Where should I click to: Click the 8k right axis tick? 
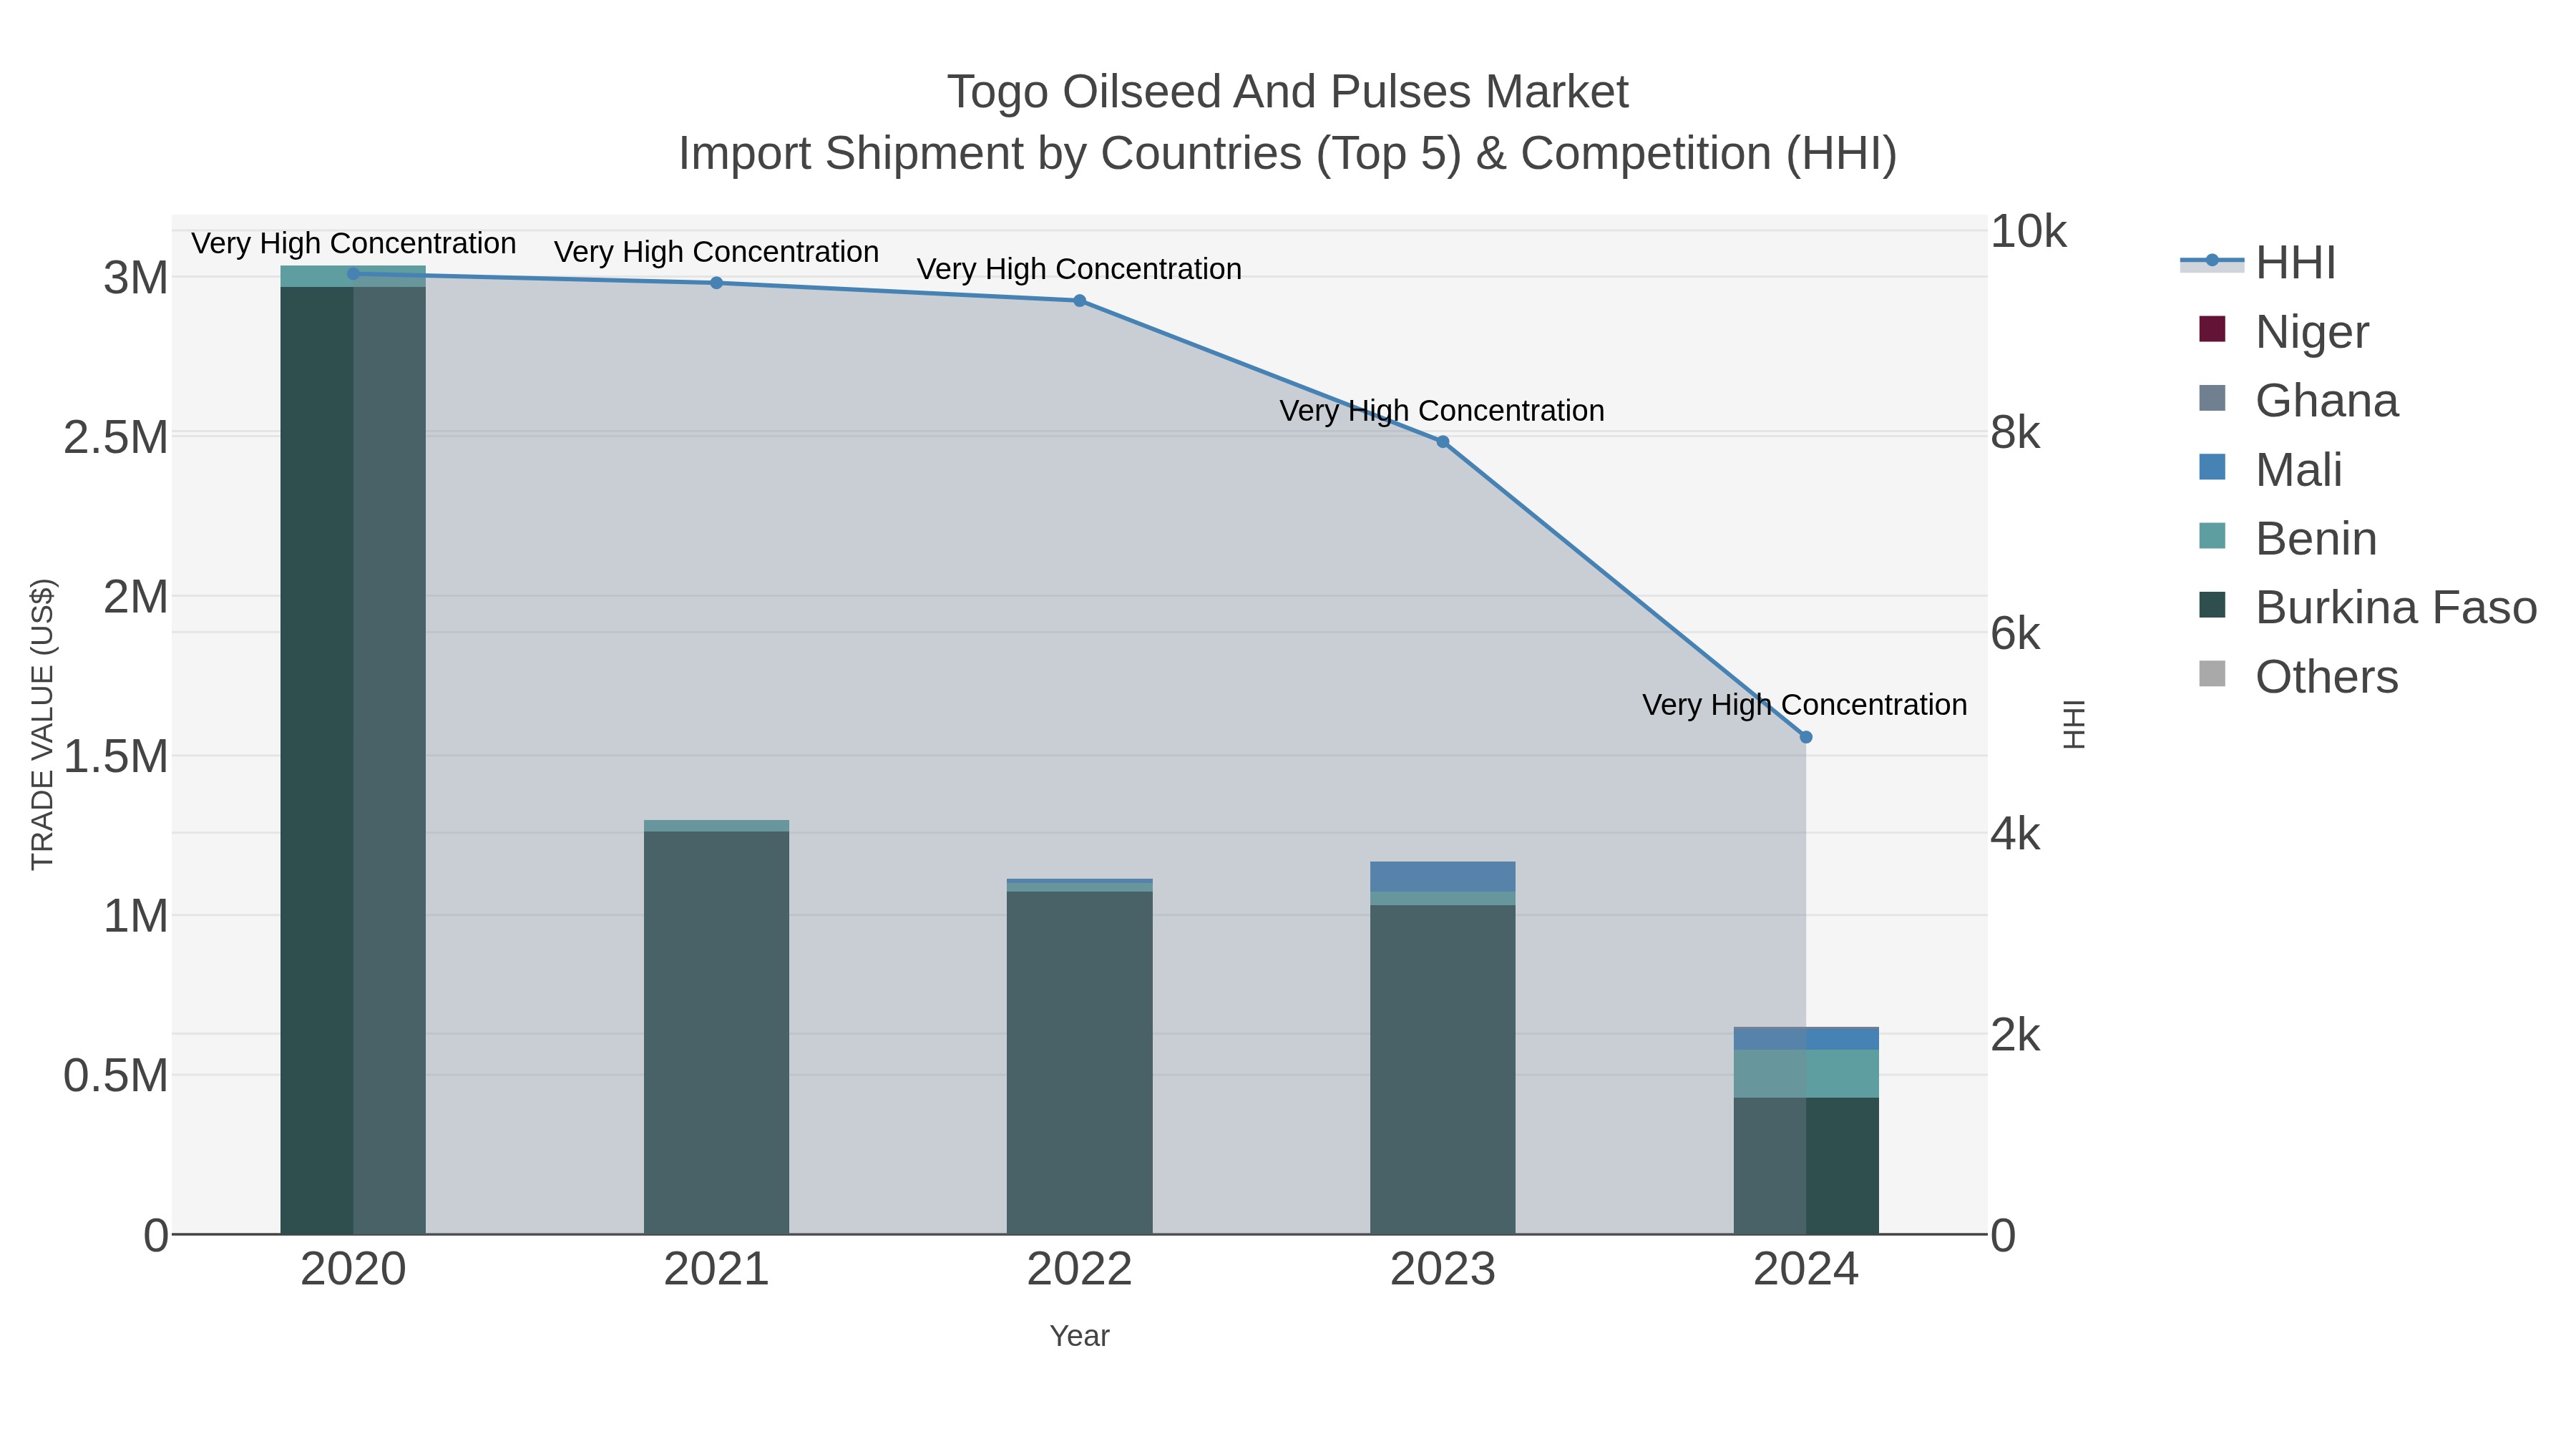2015,432
